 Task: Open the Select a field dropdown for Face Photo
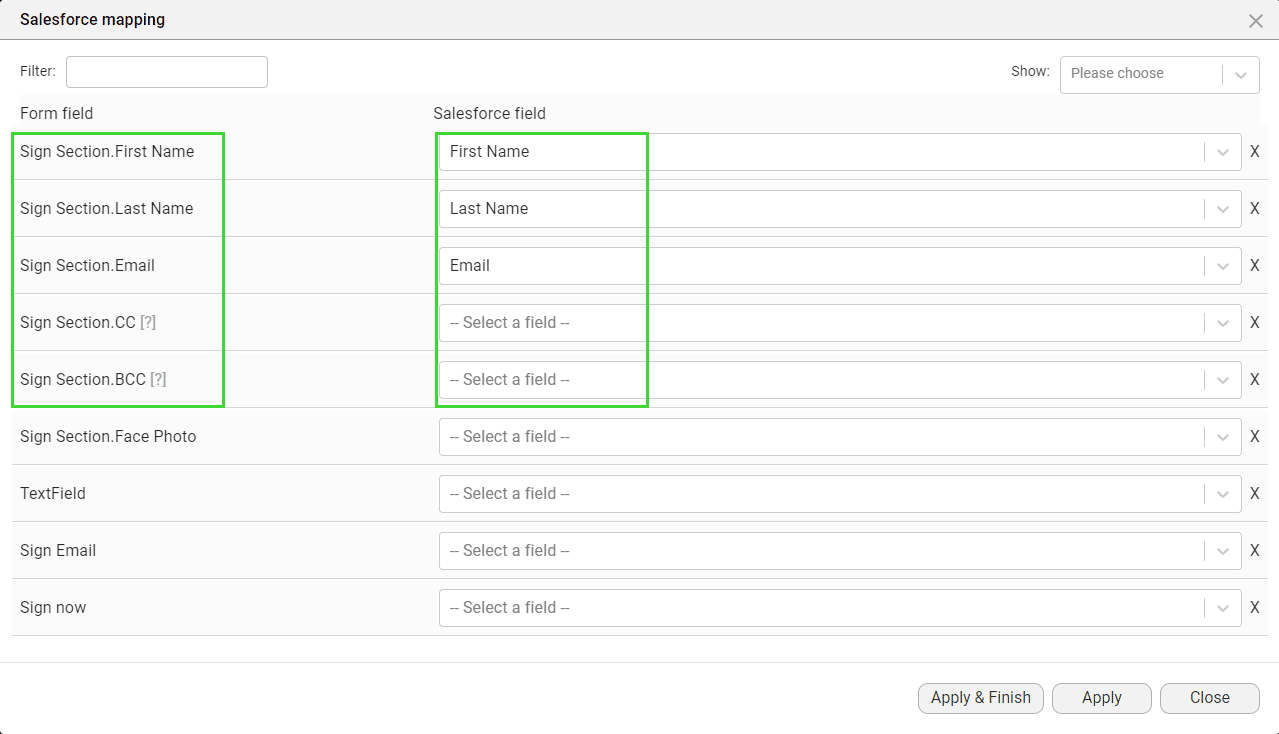click(1222, 436)
